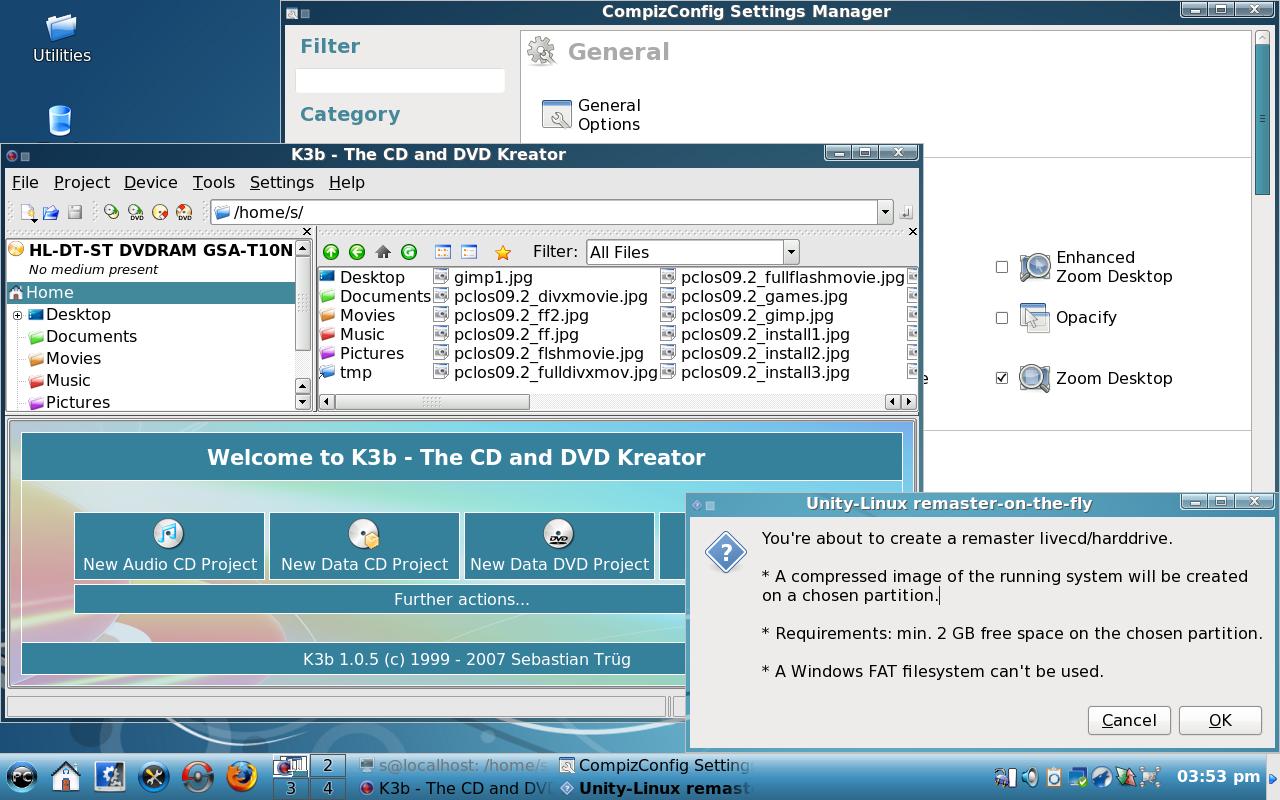Open the Project menu in K3b

pyautogui.click(x=82, y=182)
